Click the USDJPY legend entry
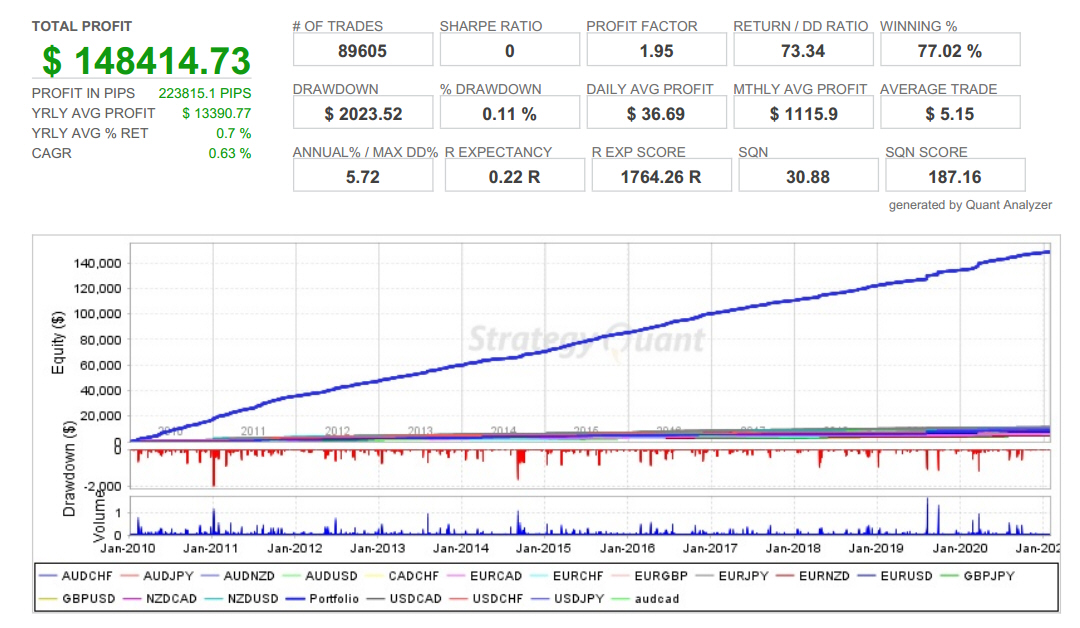Screen dimensions: 1080x628 568,599
